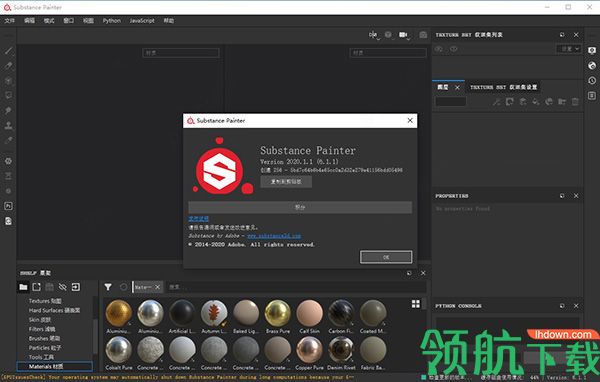Viewport: 600px width, 382px height.
Task: Click the screenshot camera icon above viewport
Action: 423,35
